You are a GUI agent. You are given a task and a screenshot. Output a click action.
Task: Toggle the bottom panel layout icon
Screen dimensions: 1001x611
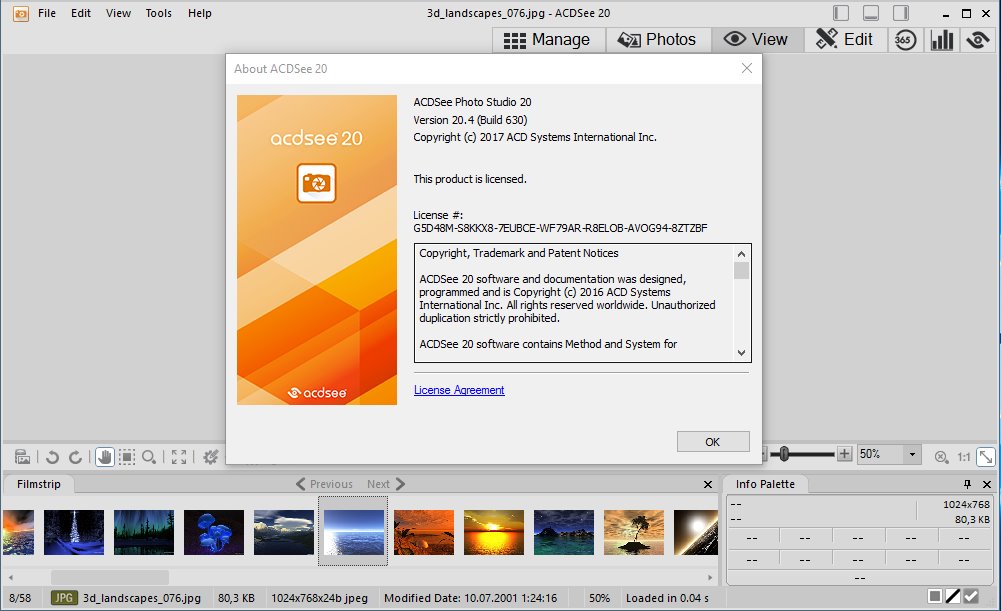(x=871, y=13)
